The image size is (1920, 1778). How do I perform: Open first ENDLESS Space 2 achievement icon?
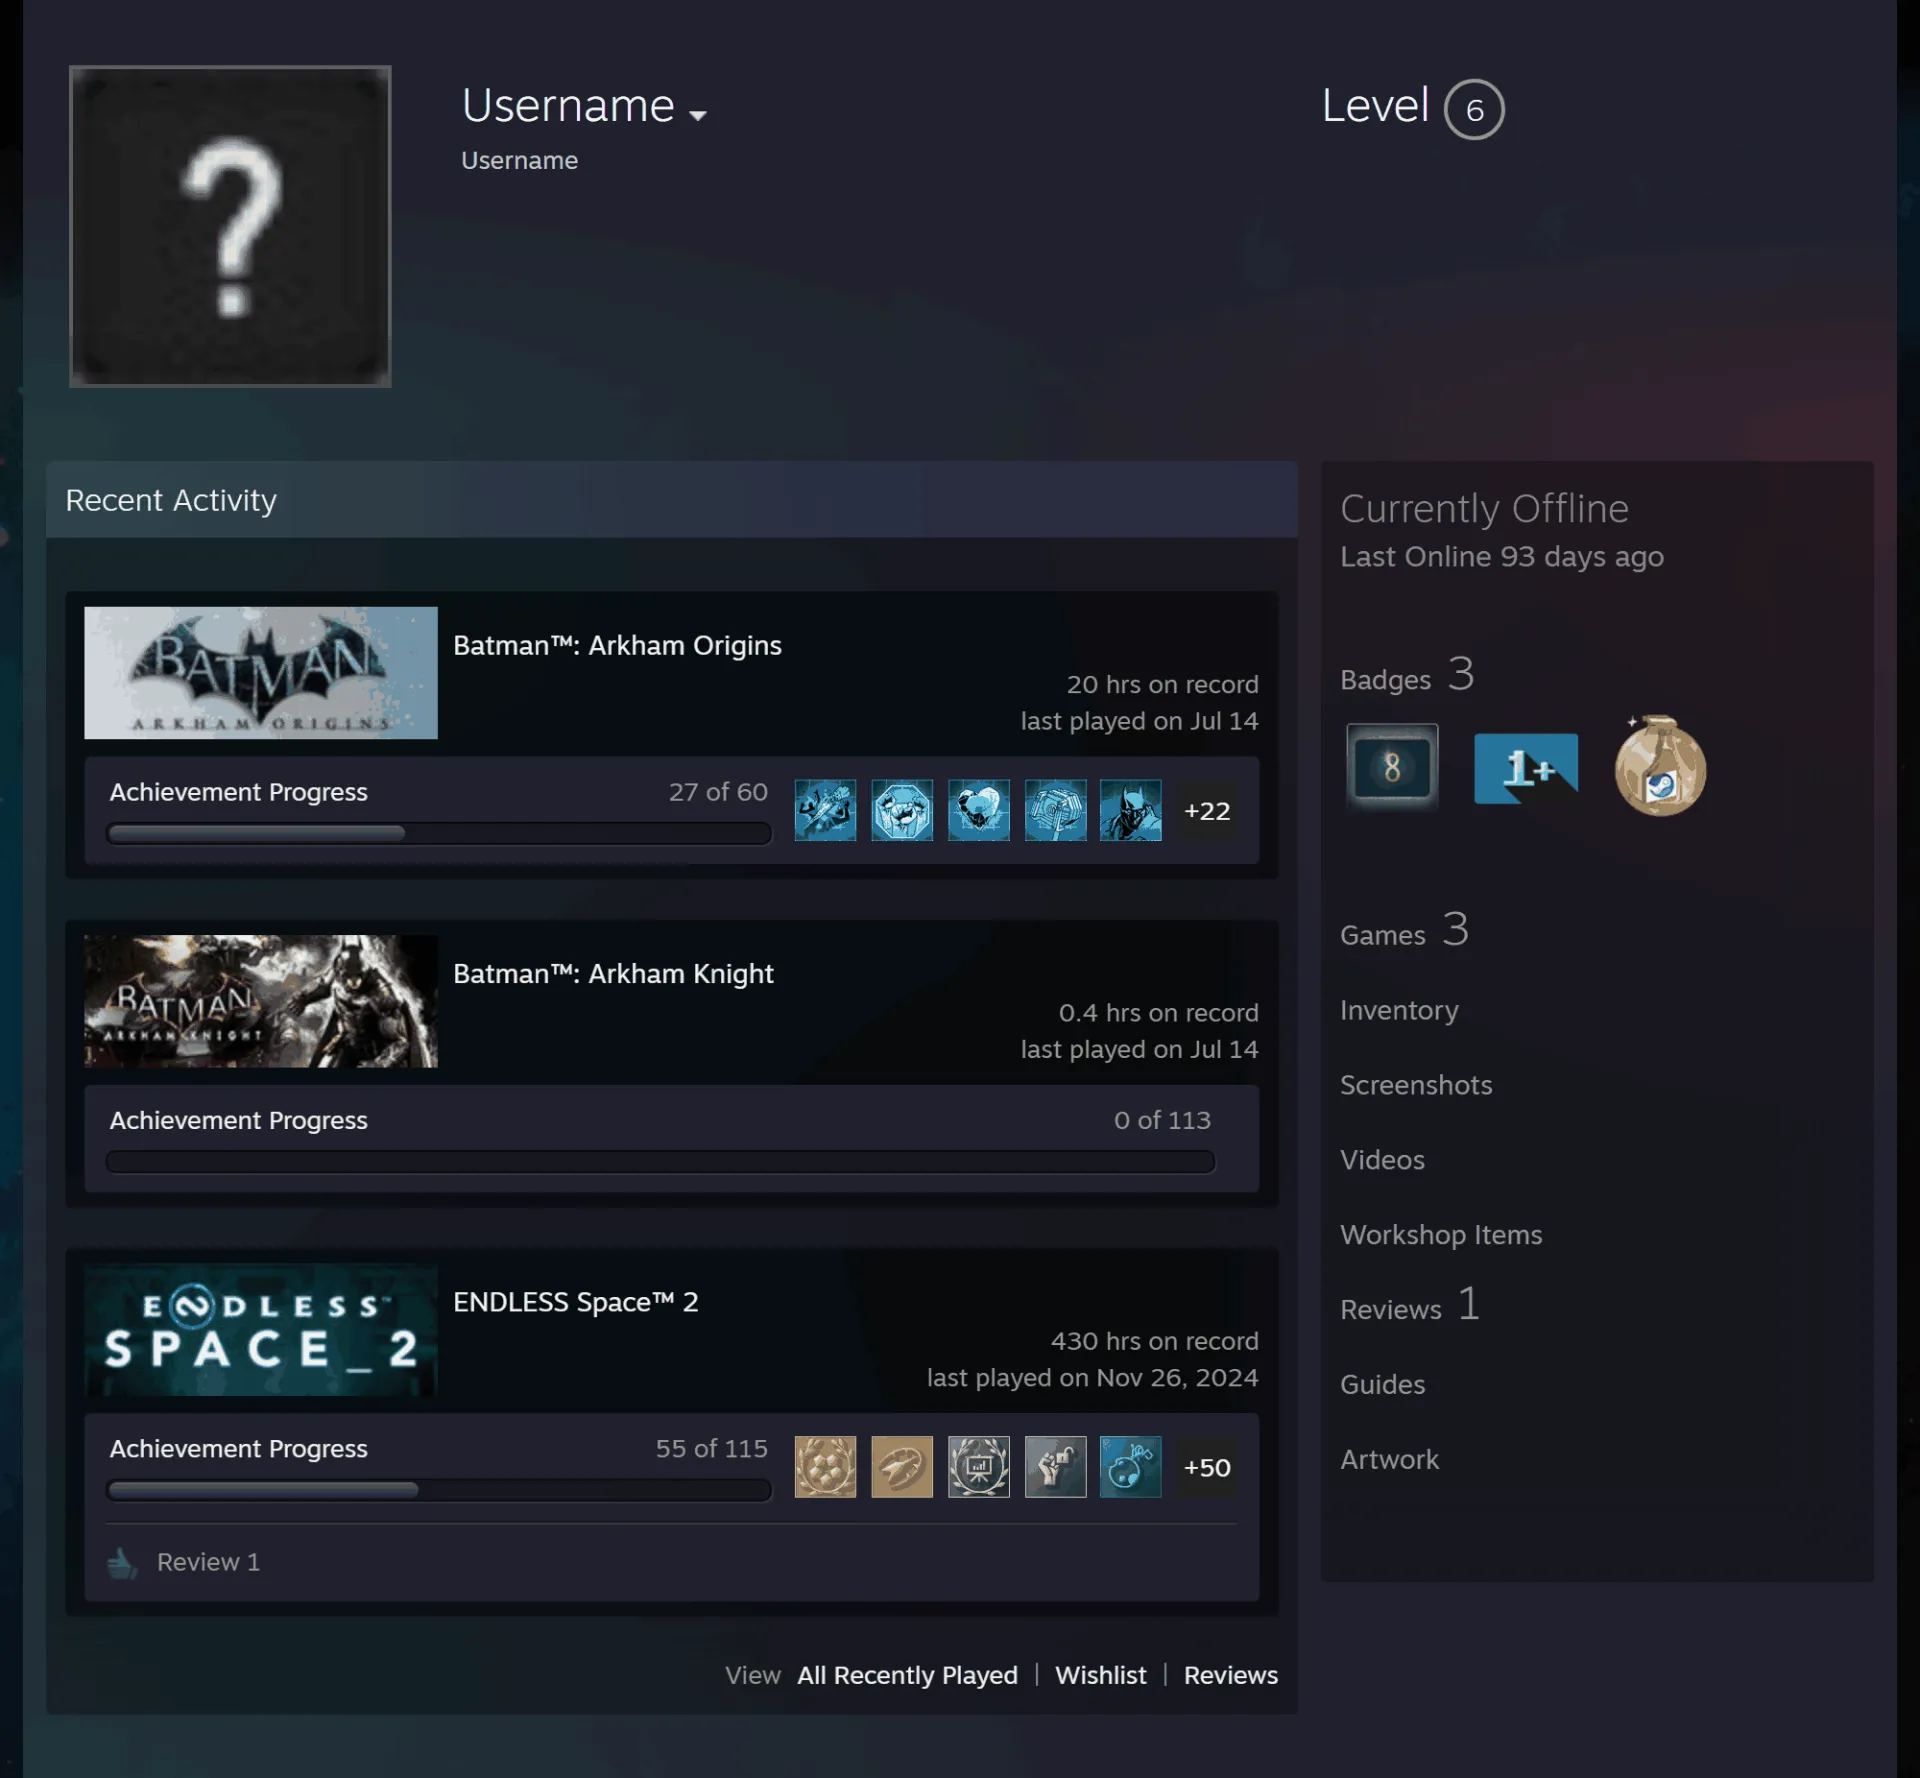(x=825, y=1467)
